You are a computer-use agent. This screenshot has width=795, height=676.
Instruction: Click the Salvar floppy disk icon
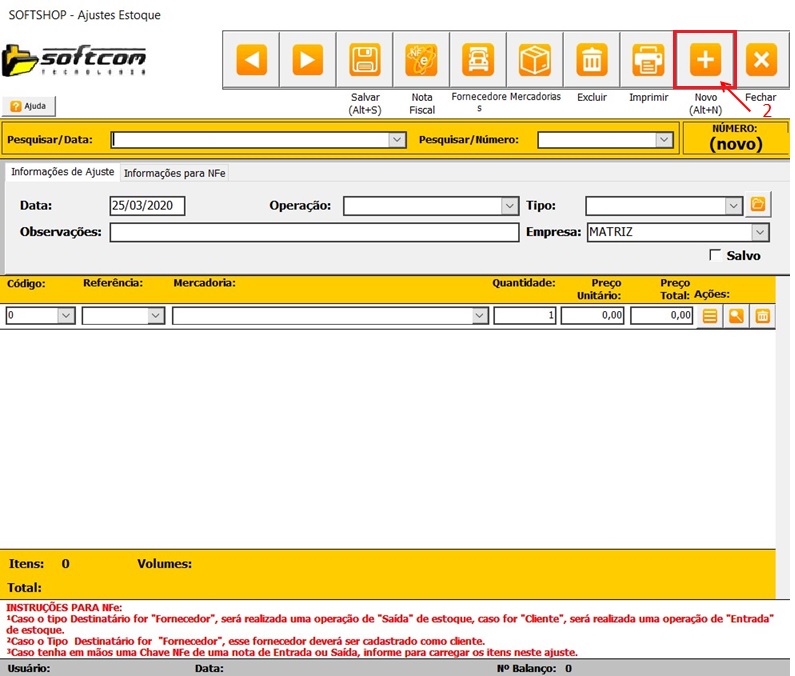pyautogui.click(x=364, y=60)
